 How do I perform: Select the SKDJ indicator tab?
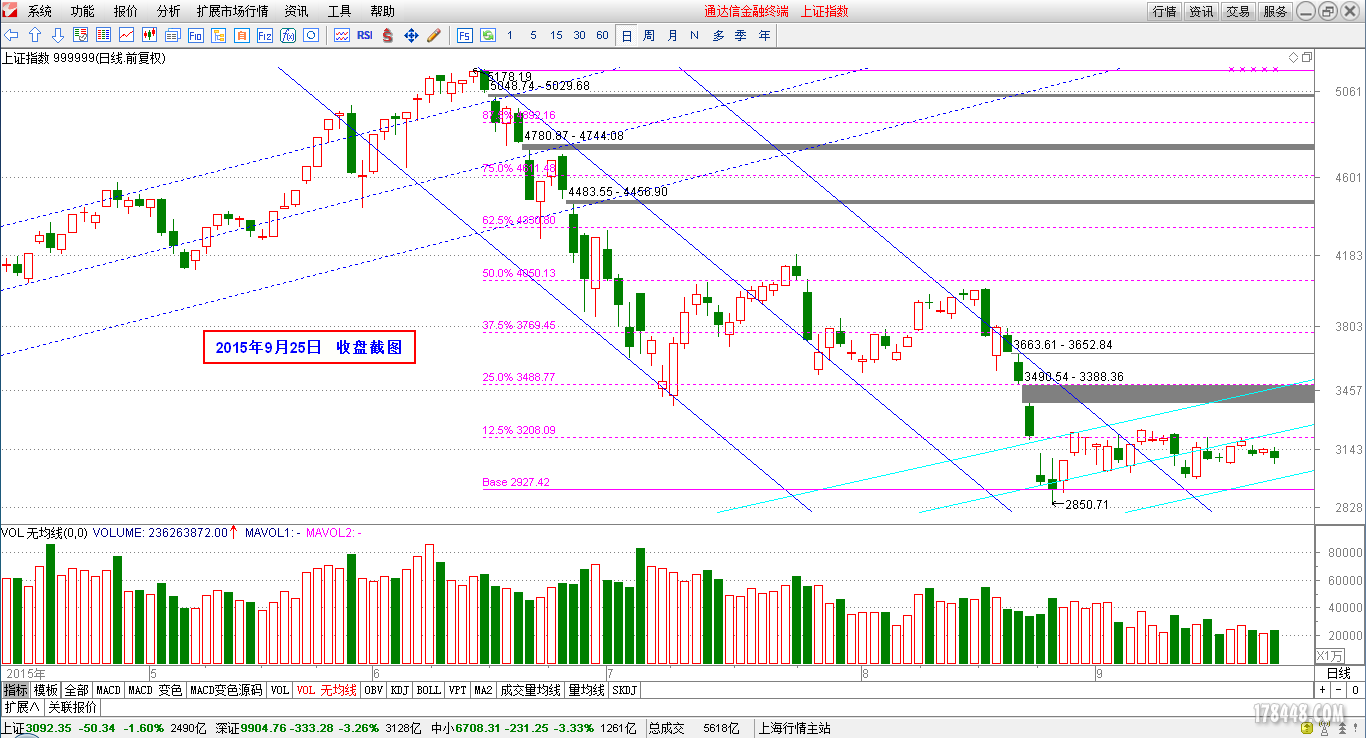(x=624, y=690)
